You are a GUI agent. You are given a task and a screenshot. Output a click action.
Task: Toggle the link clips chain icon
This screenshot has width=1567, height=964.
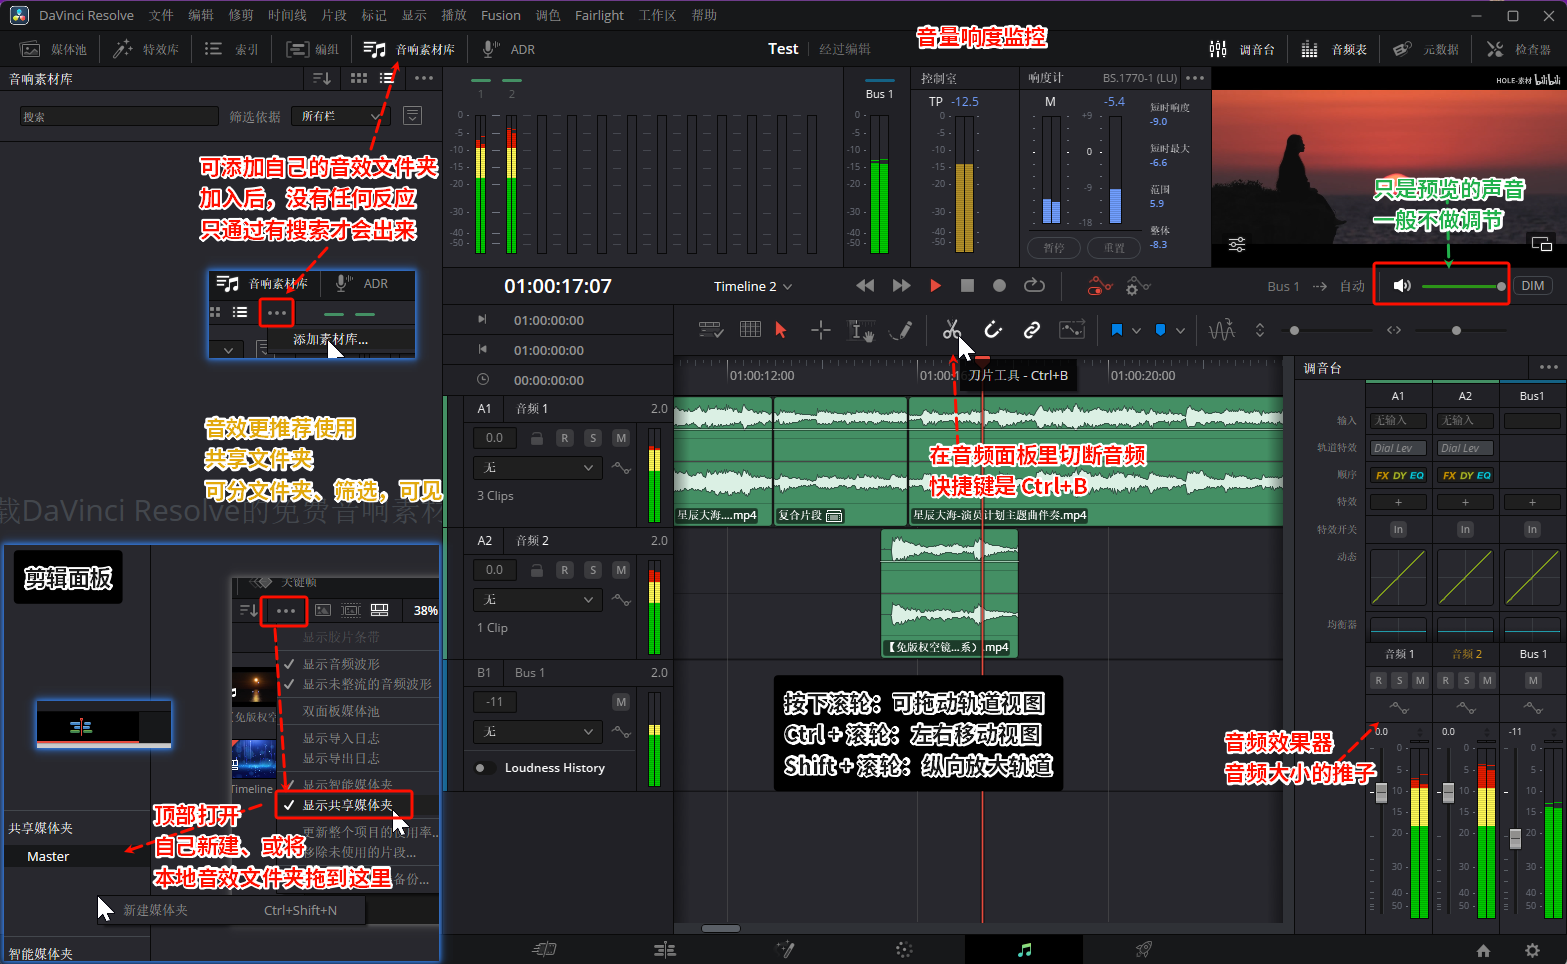tap(1031, 330)
